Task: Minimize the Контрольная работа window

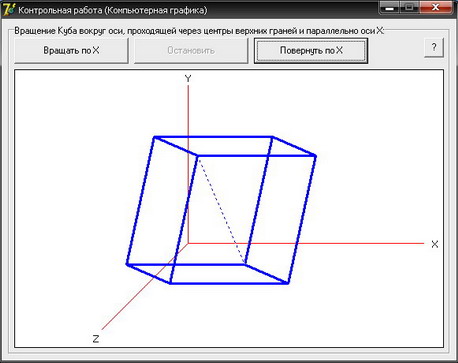Action: (x=389, y=8)
